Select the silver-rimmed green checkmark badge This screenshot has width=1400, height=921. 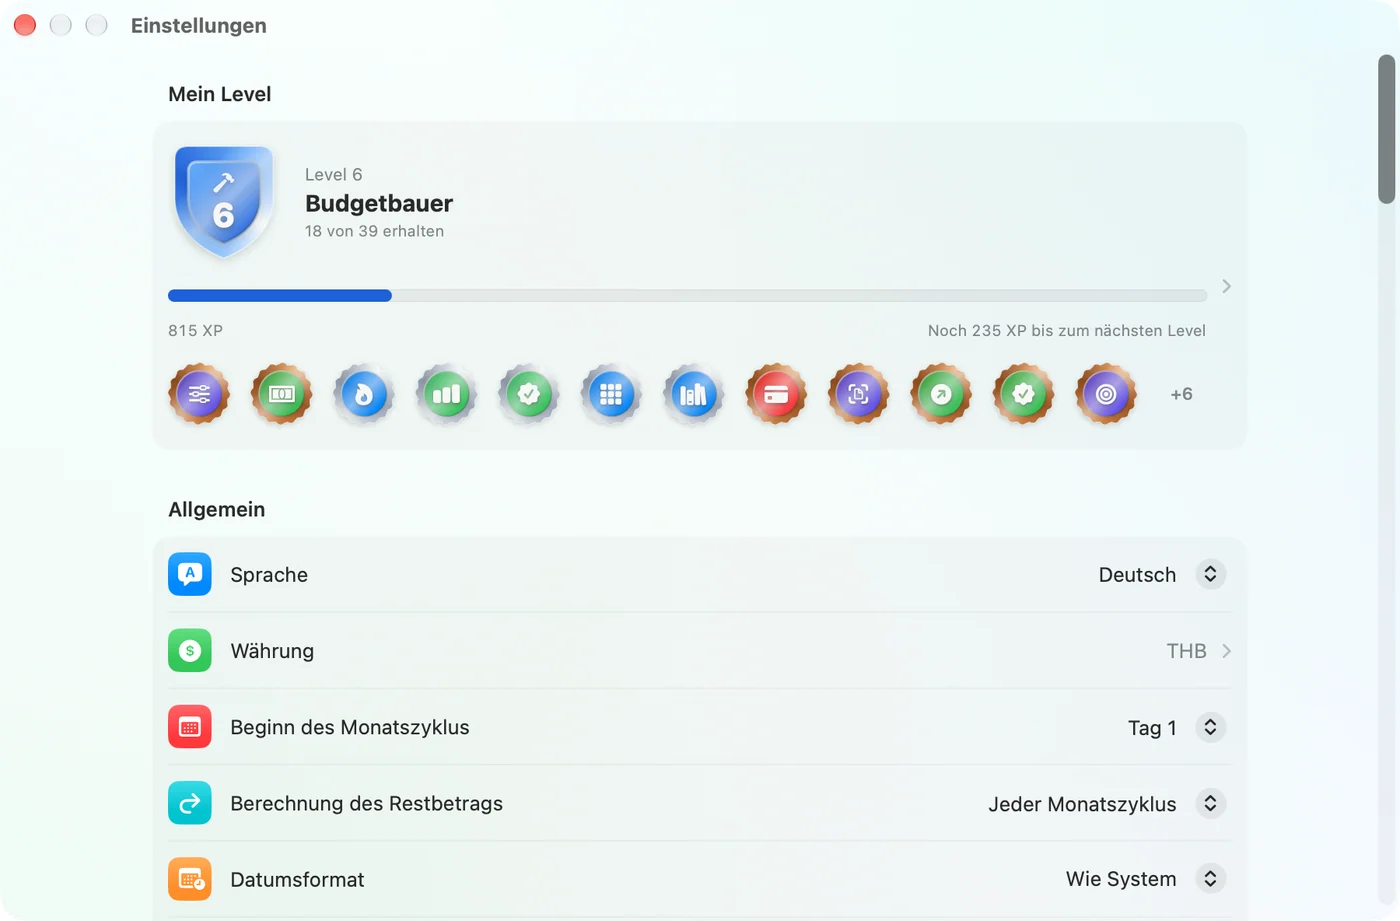point(528,394)
